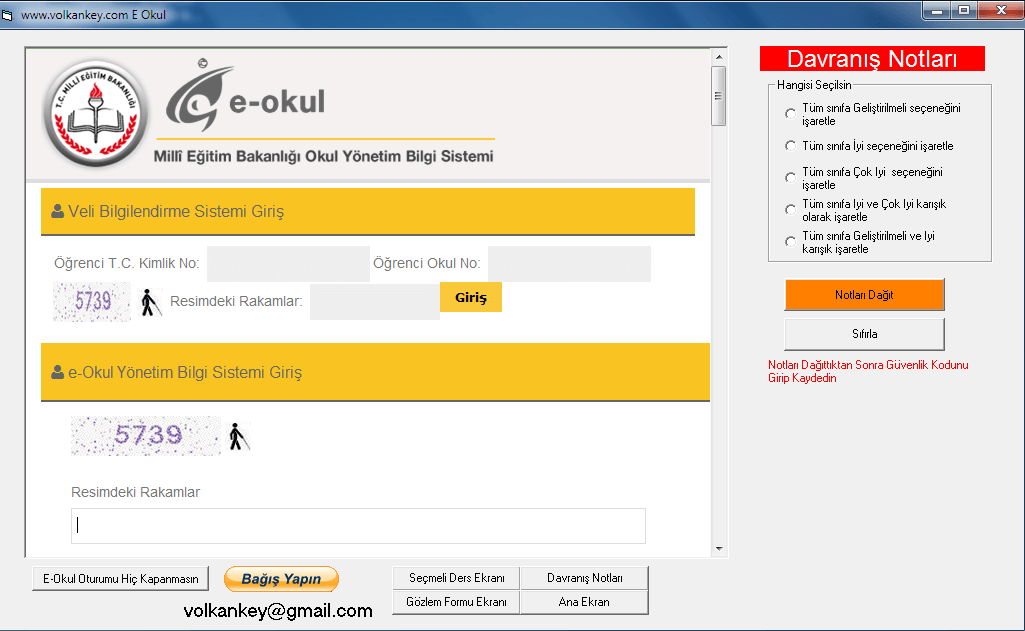Click the Sıfırla reset button

864,334
